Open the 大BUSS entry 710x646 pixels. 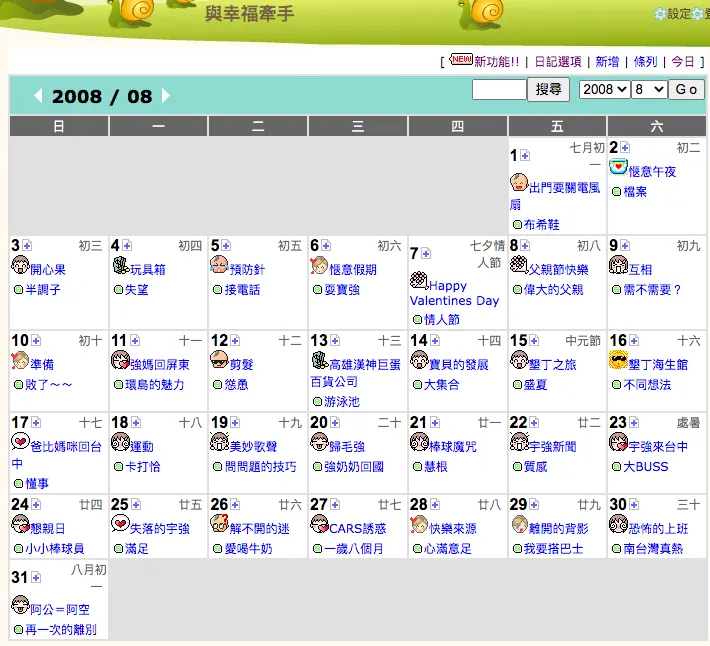point(646,467)
